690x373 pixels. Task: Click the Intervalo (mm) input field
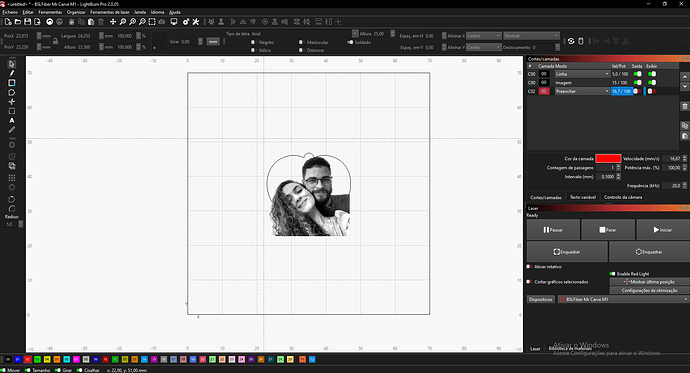pos(606,176)
